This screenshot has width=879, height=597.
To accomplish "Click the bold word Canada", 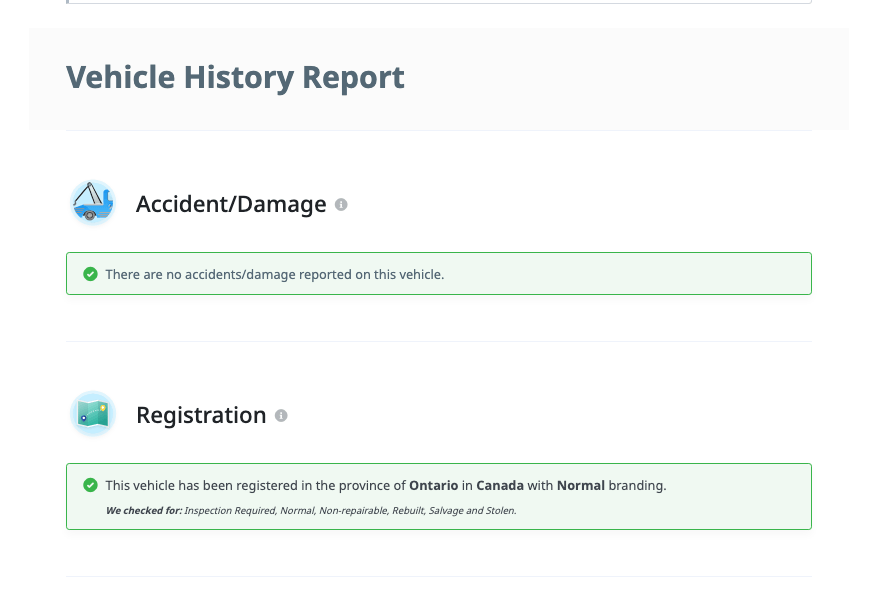I will [x=499, y=486].
